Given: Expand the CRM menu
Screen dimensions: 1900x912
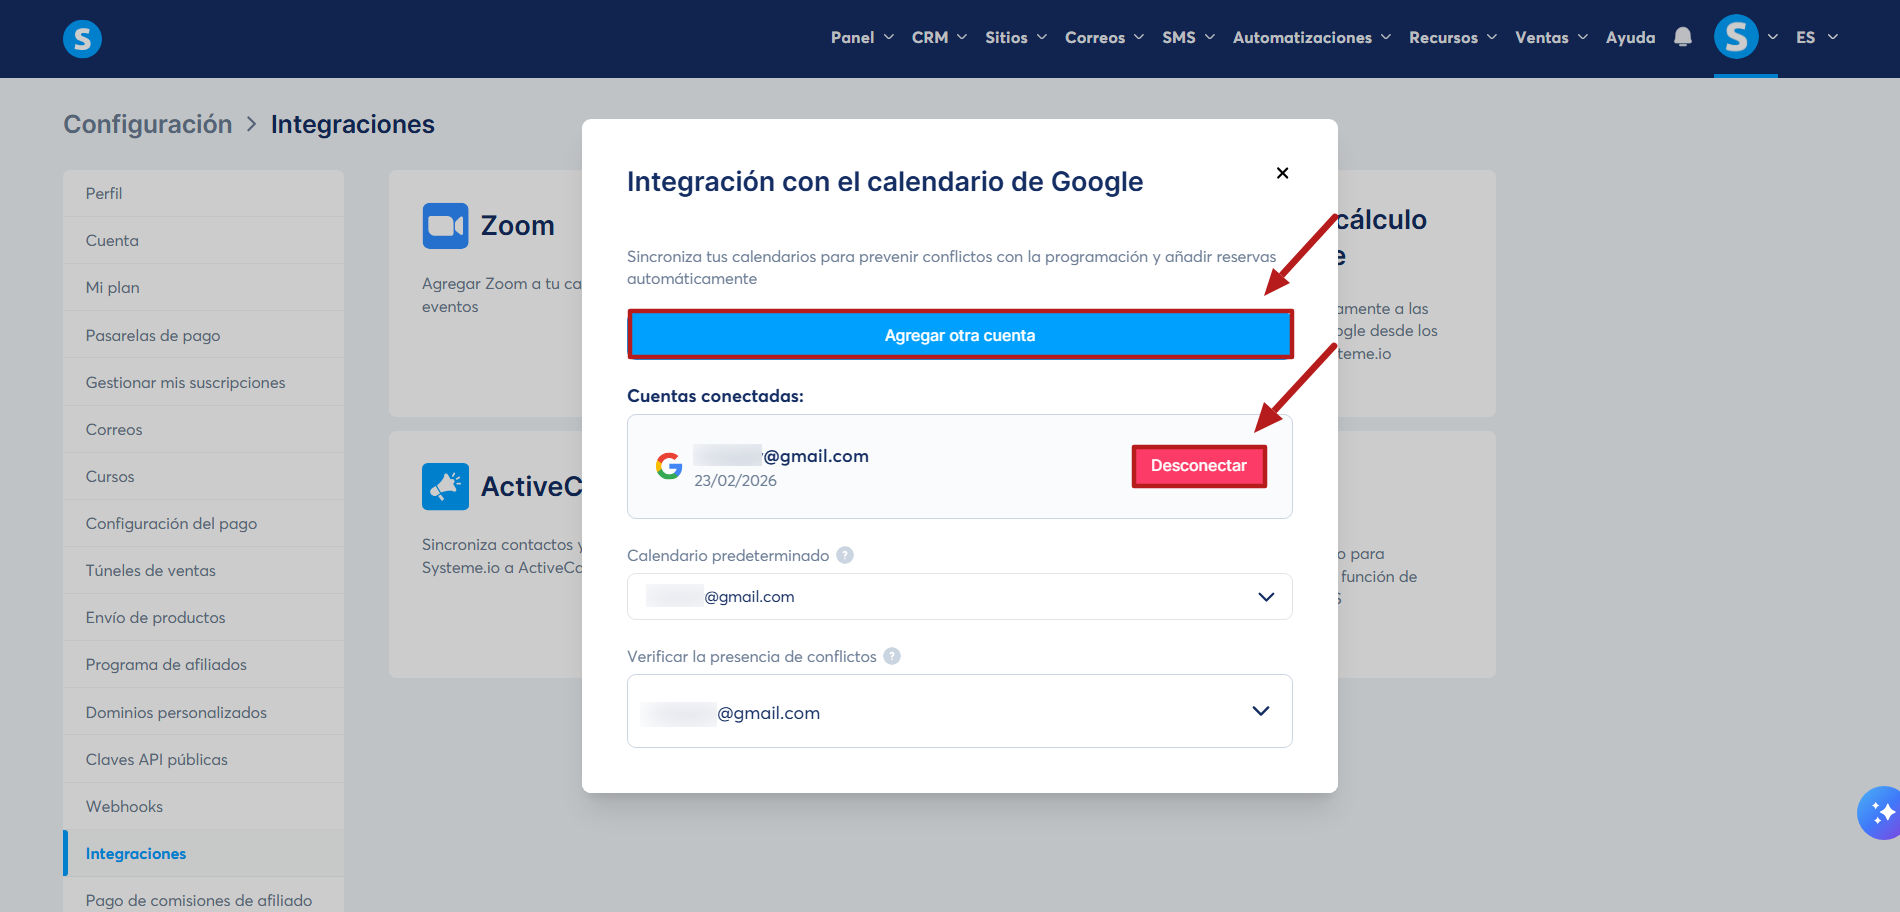Looking at the screenshot, I should click(x=939, y=37).
